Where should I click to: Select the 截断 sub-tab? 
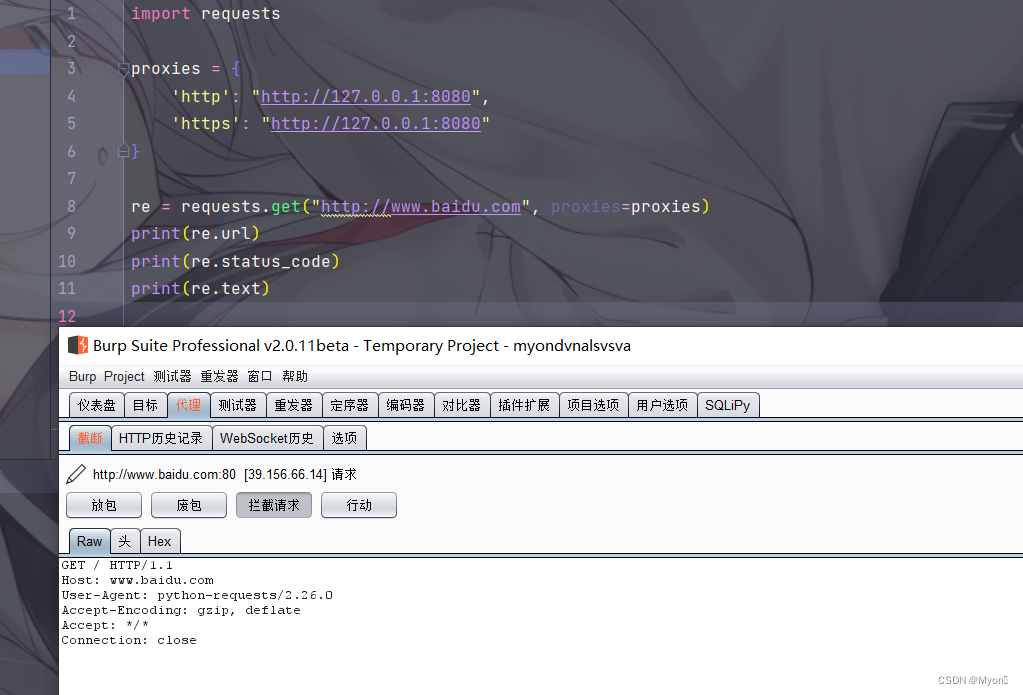(x=90, y=438)
